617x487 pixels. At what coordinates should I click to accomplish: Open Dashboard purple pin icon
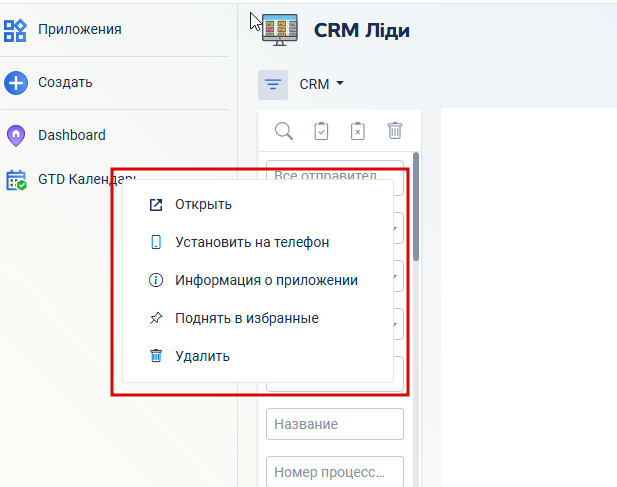coord(16,136)
